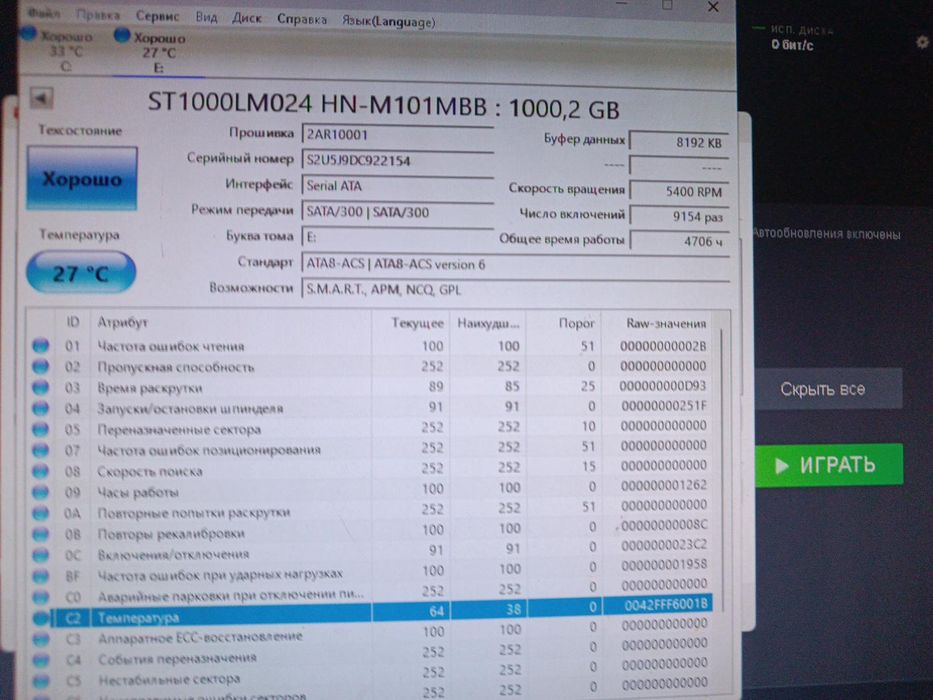Click the Число включений value 9154 раз

[679, 217]
